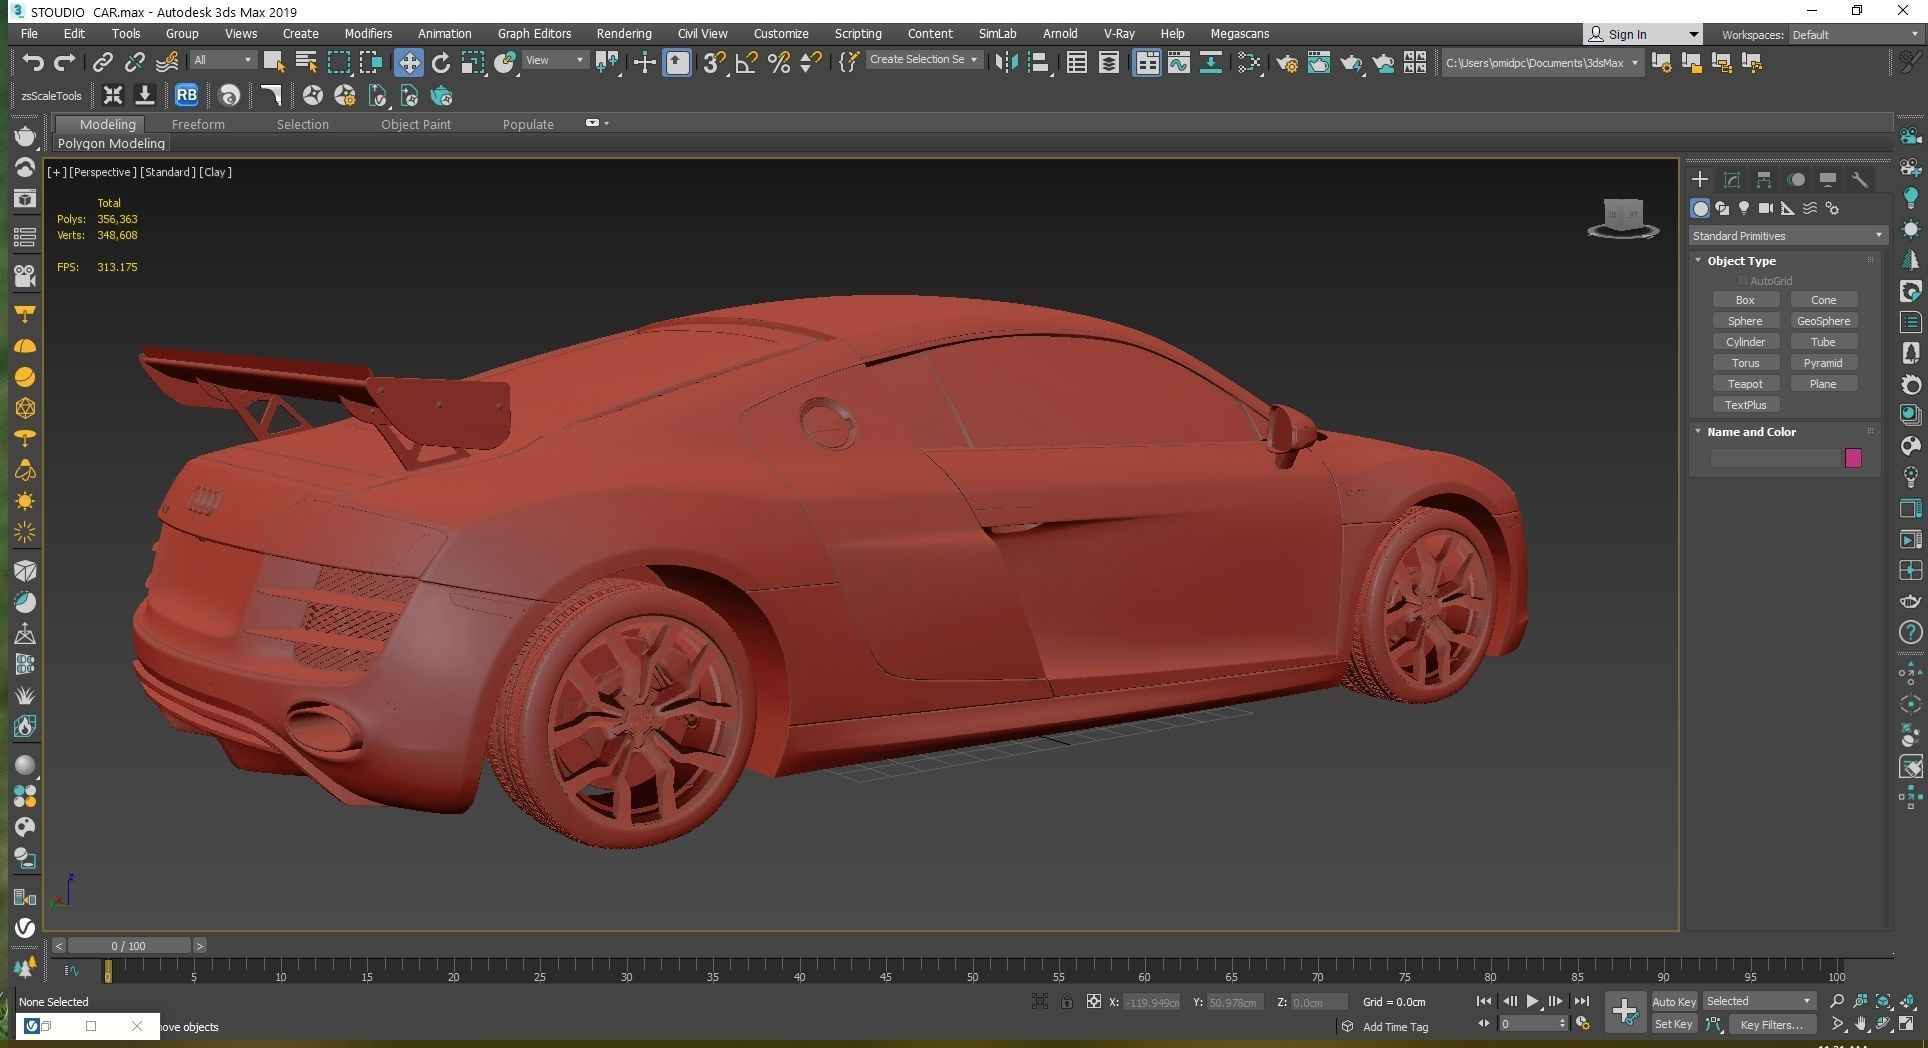The width and height of the screenshot is (1928, 1048).
Task: Switch to the Object Paint ribbon tab
Action: click(416, 125)
